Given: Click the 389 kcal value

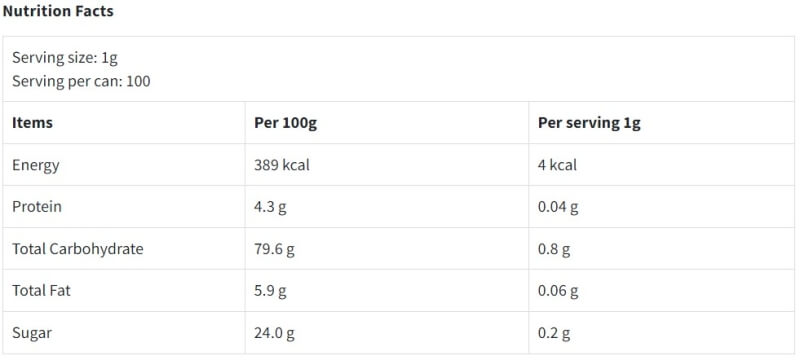Looking at the screenshot, I should point(282,165).
